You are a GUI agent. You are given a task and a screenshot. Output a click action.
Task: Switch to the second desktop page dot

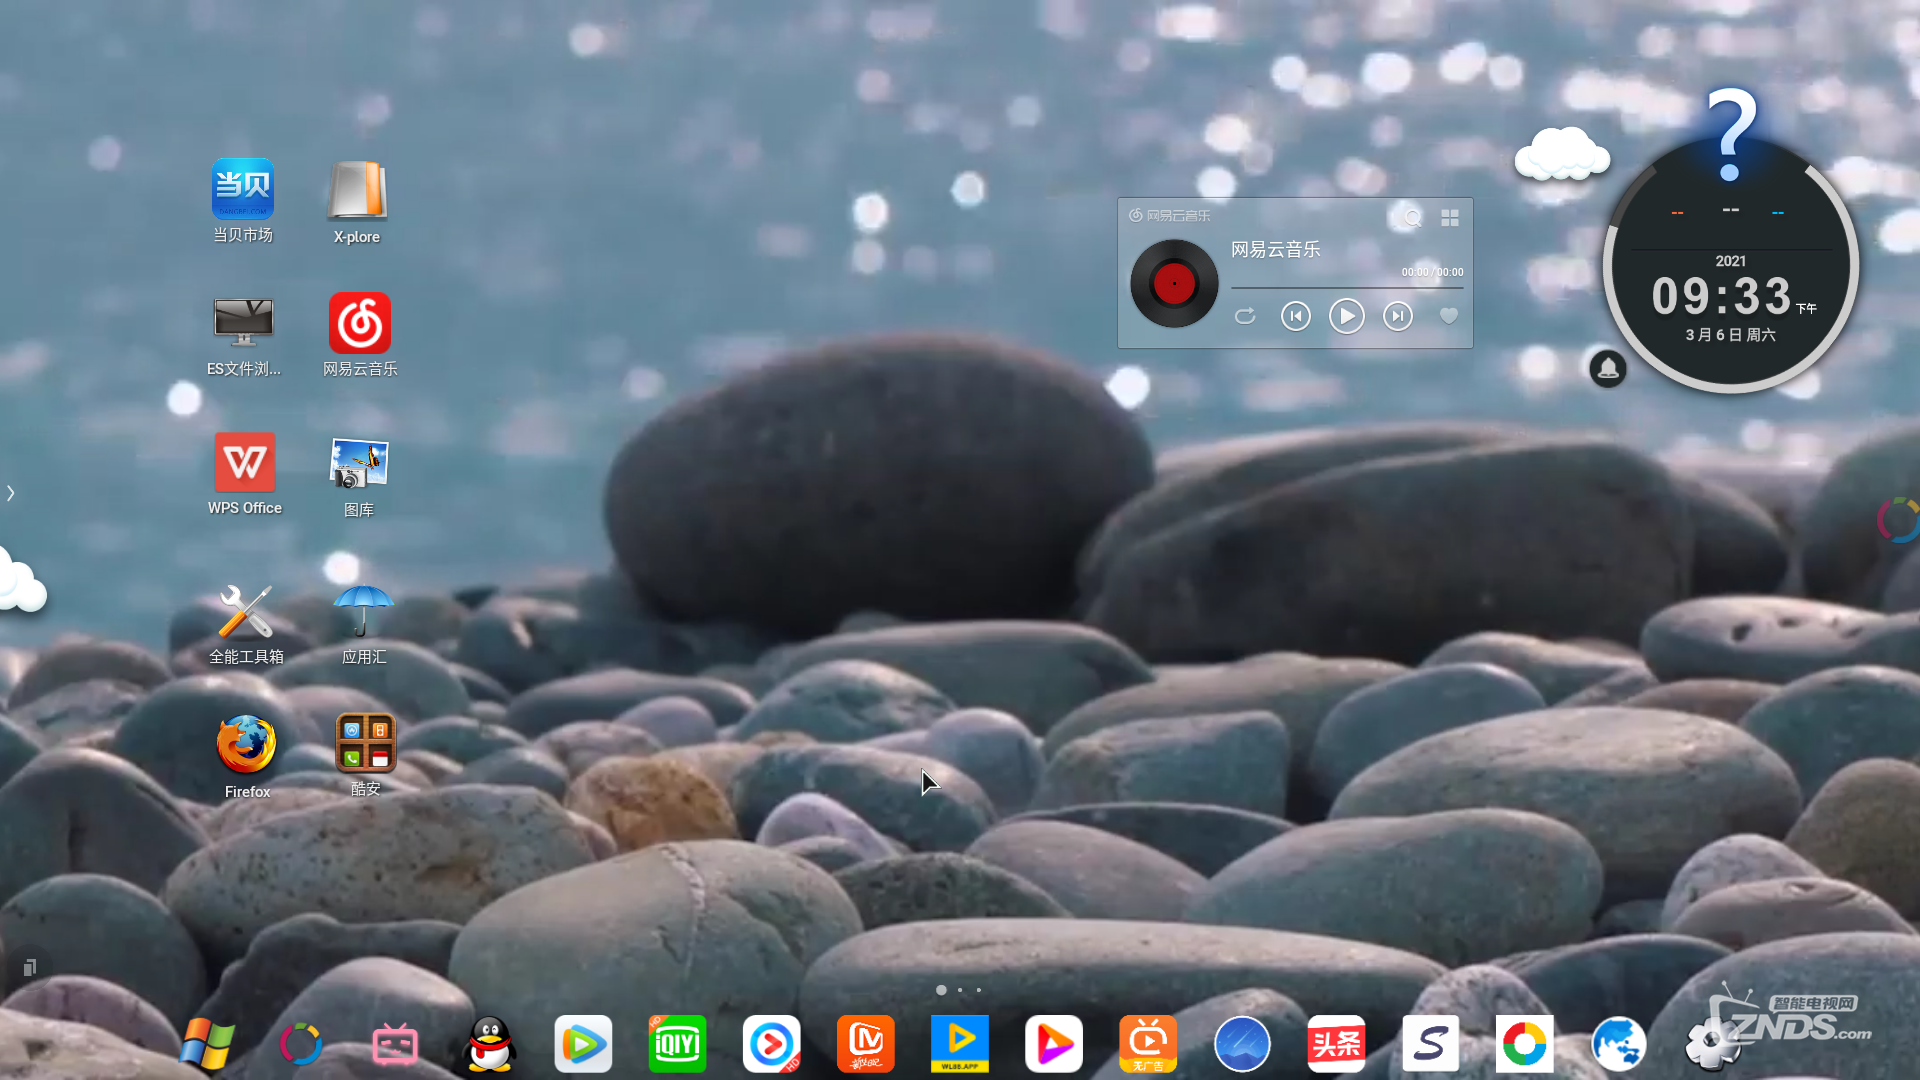[x=960, y=990]
